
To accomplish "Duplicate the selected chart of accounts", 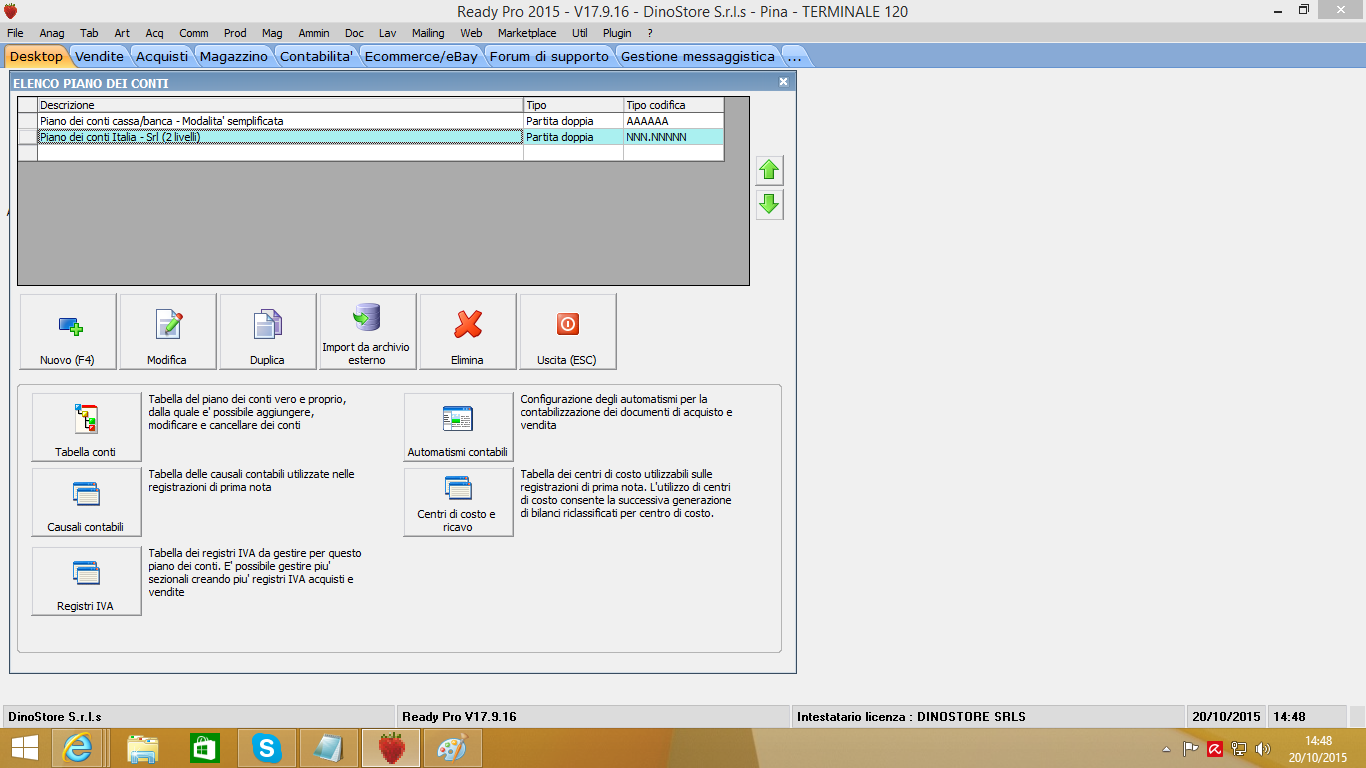I will (268, 332).
